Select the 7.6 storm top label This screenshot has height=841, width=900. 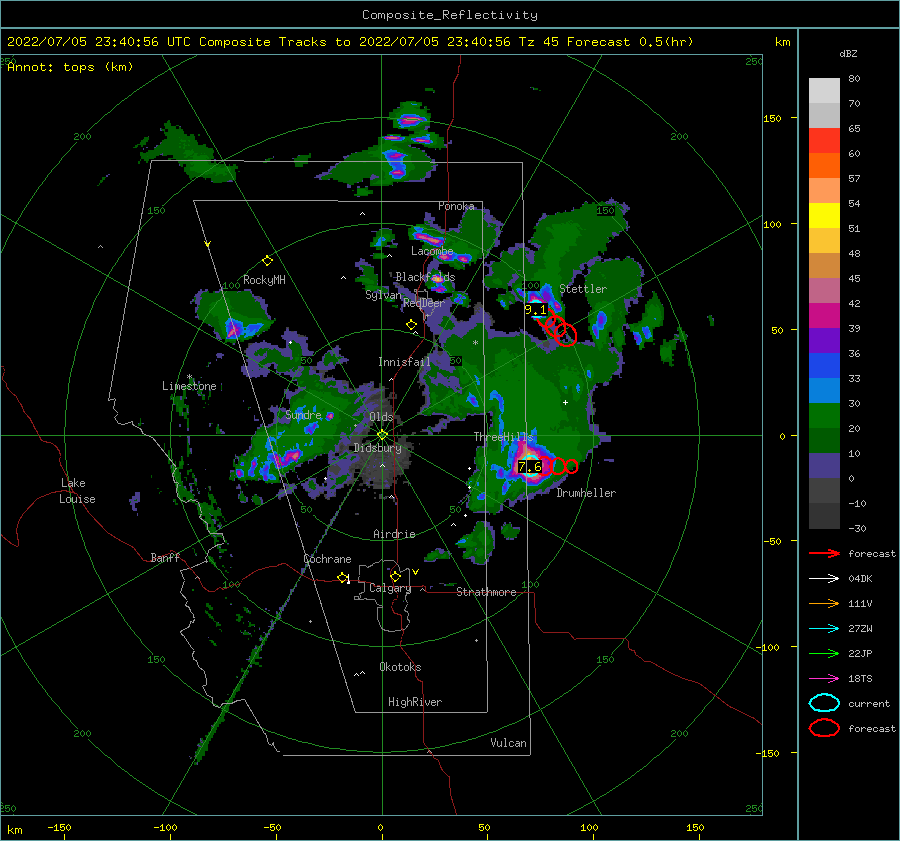[x=530, y=467]
